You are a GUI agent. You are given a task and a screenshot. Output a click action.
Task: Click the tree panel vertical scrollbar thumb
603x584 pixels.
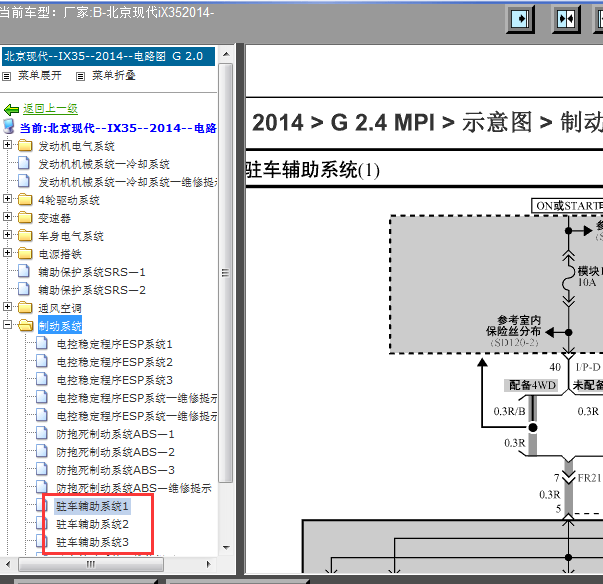(x=226, y=273)
